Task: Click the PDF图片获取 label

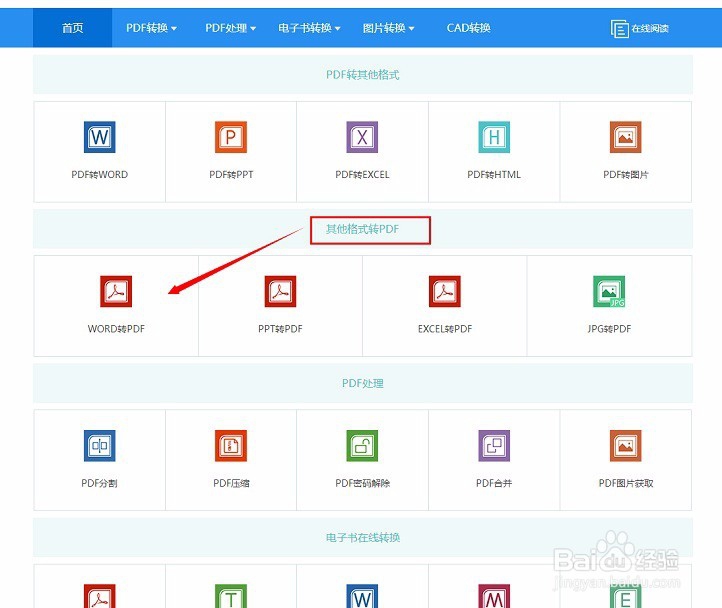Action: click(x=625, y=483)
